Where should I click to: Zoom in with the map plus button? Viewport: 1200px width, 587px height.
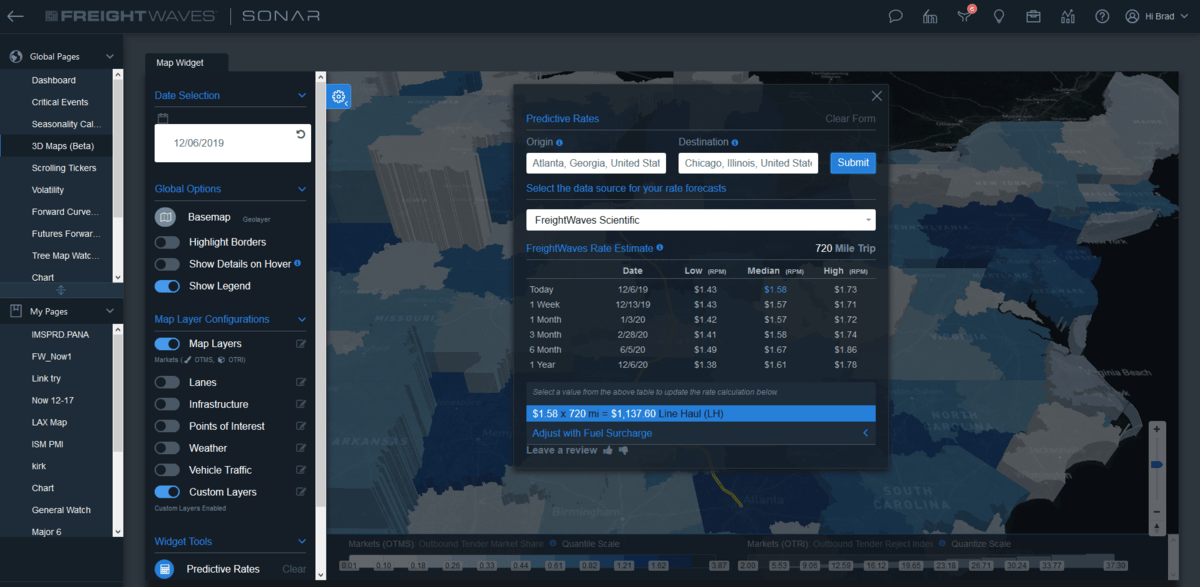coord(1157,429)
